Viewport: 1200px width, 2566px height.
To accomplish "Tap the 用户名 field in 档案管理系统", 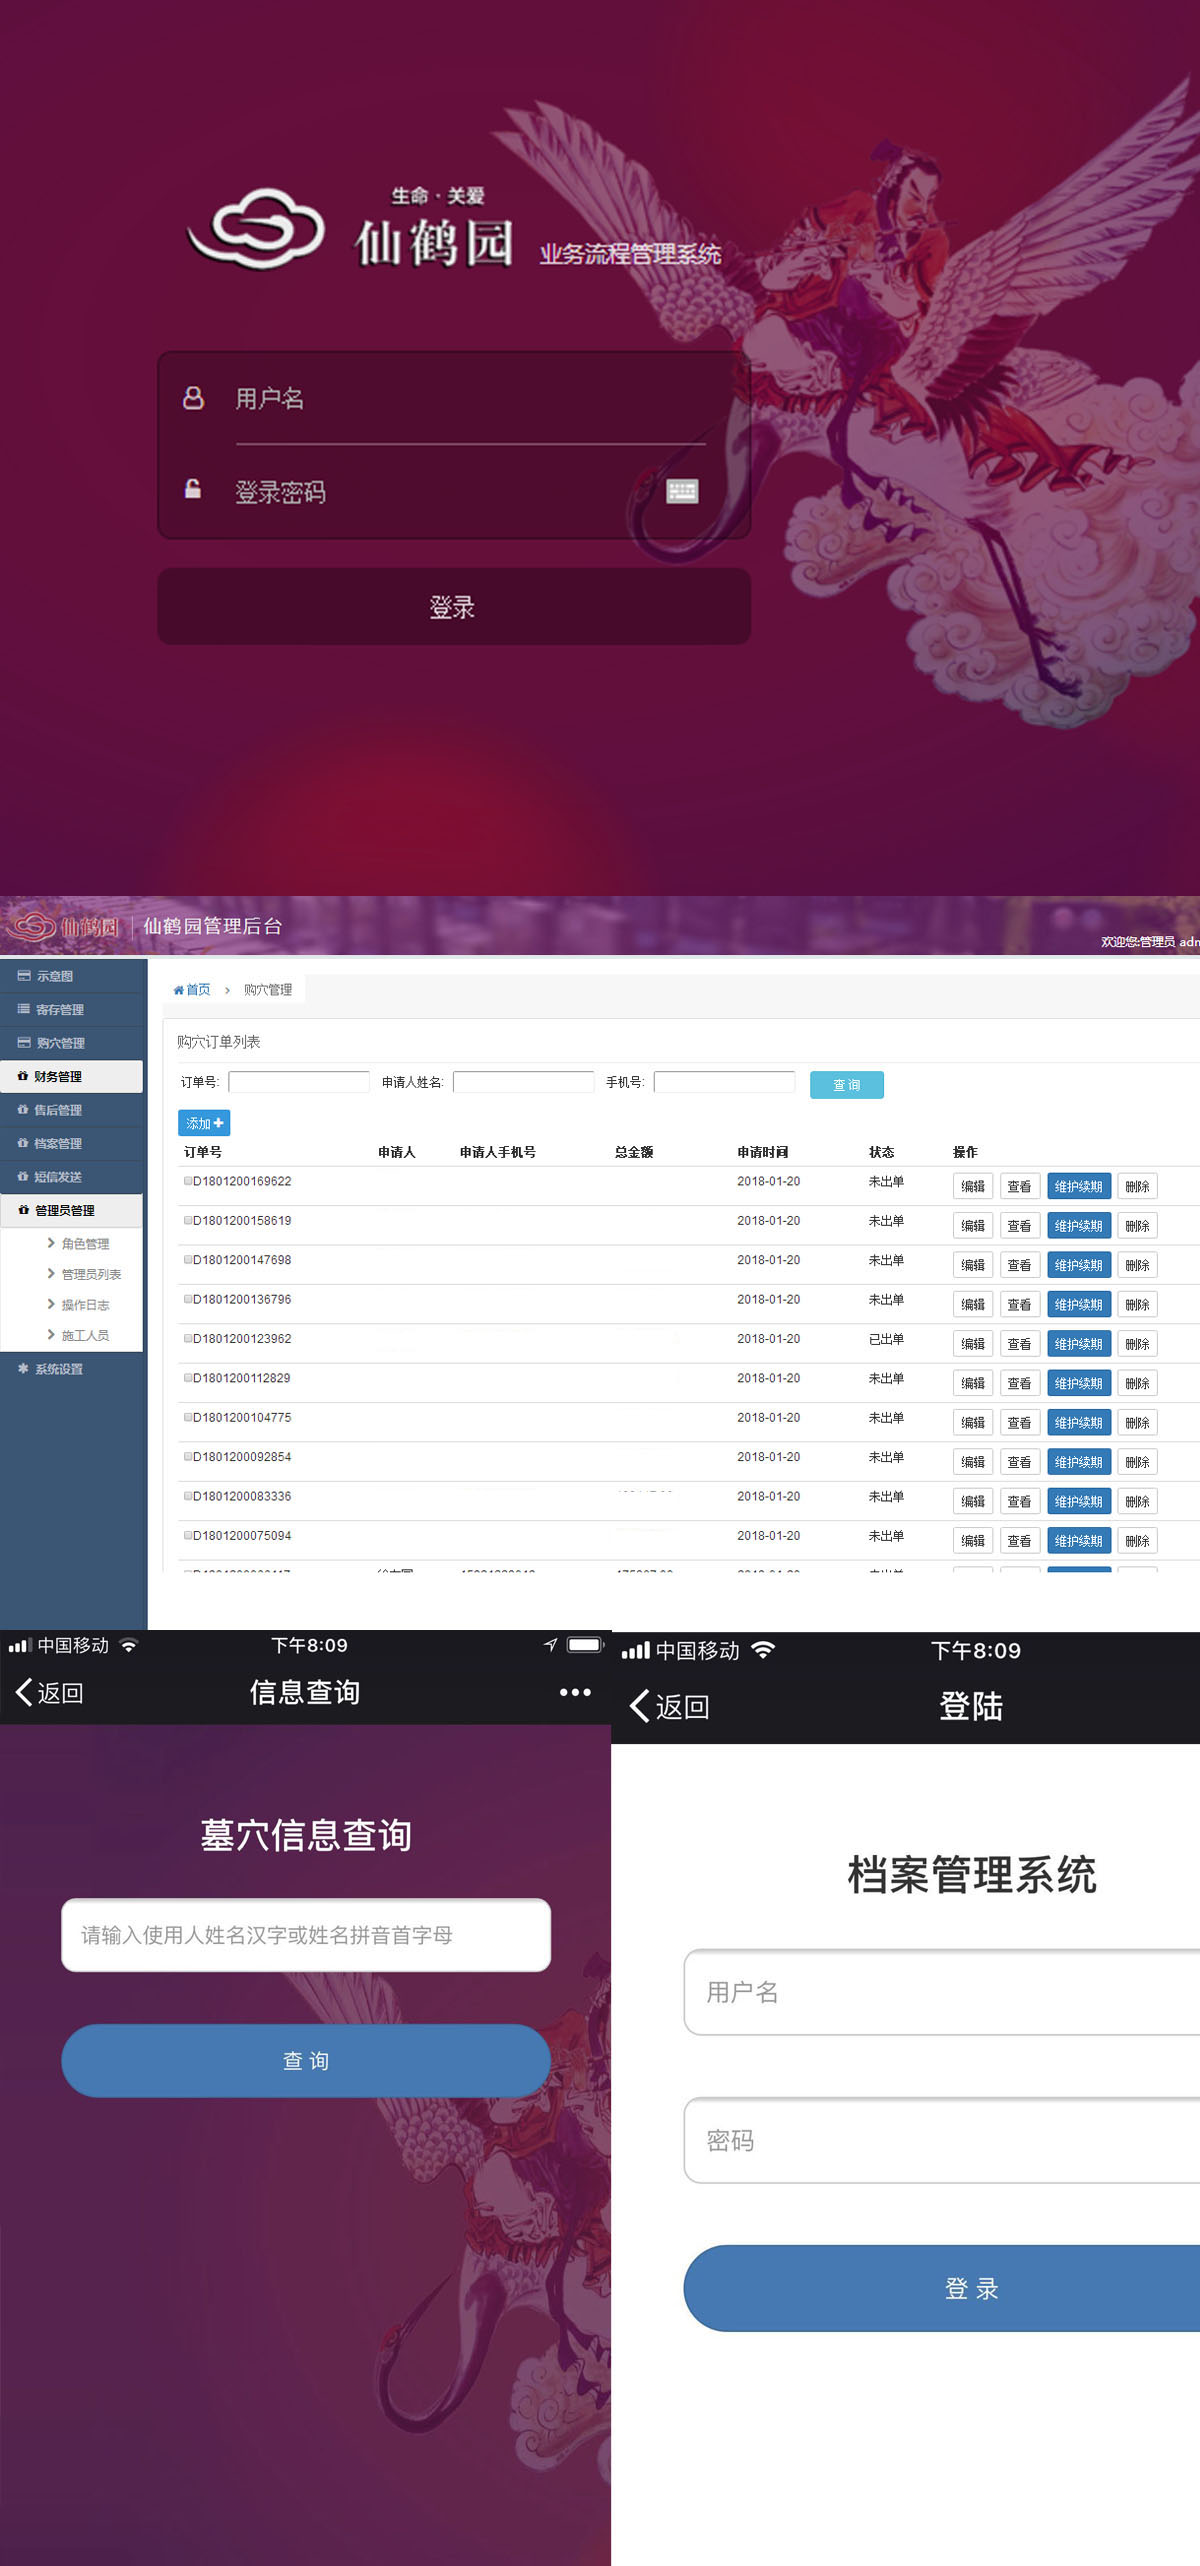I will coord(942,1992).
